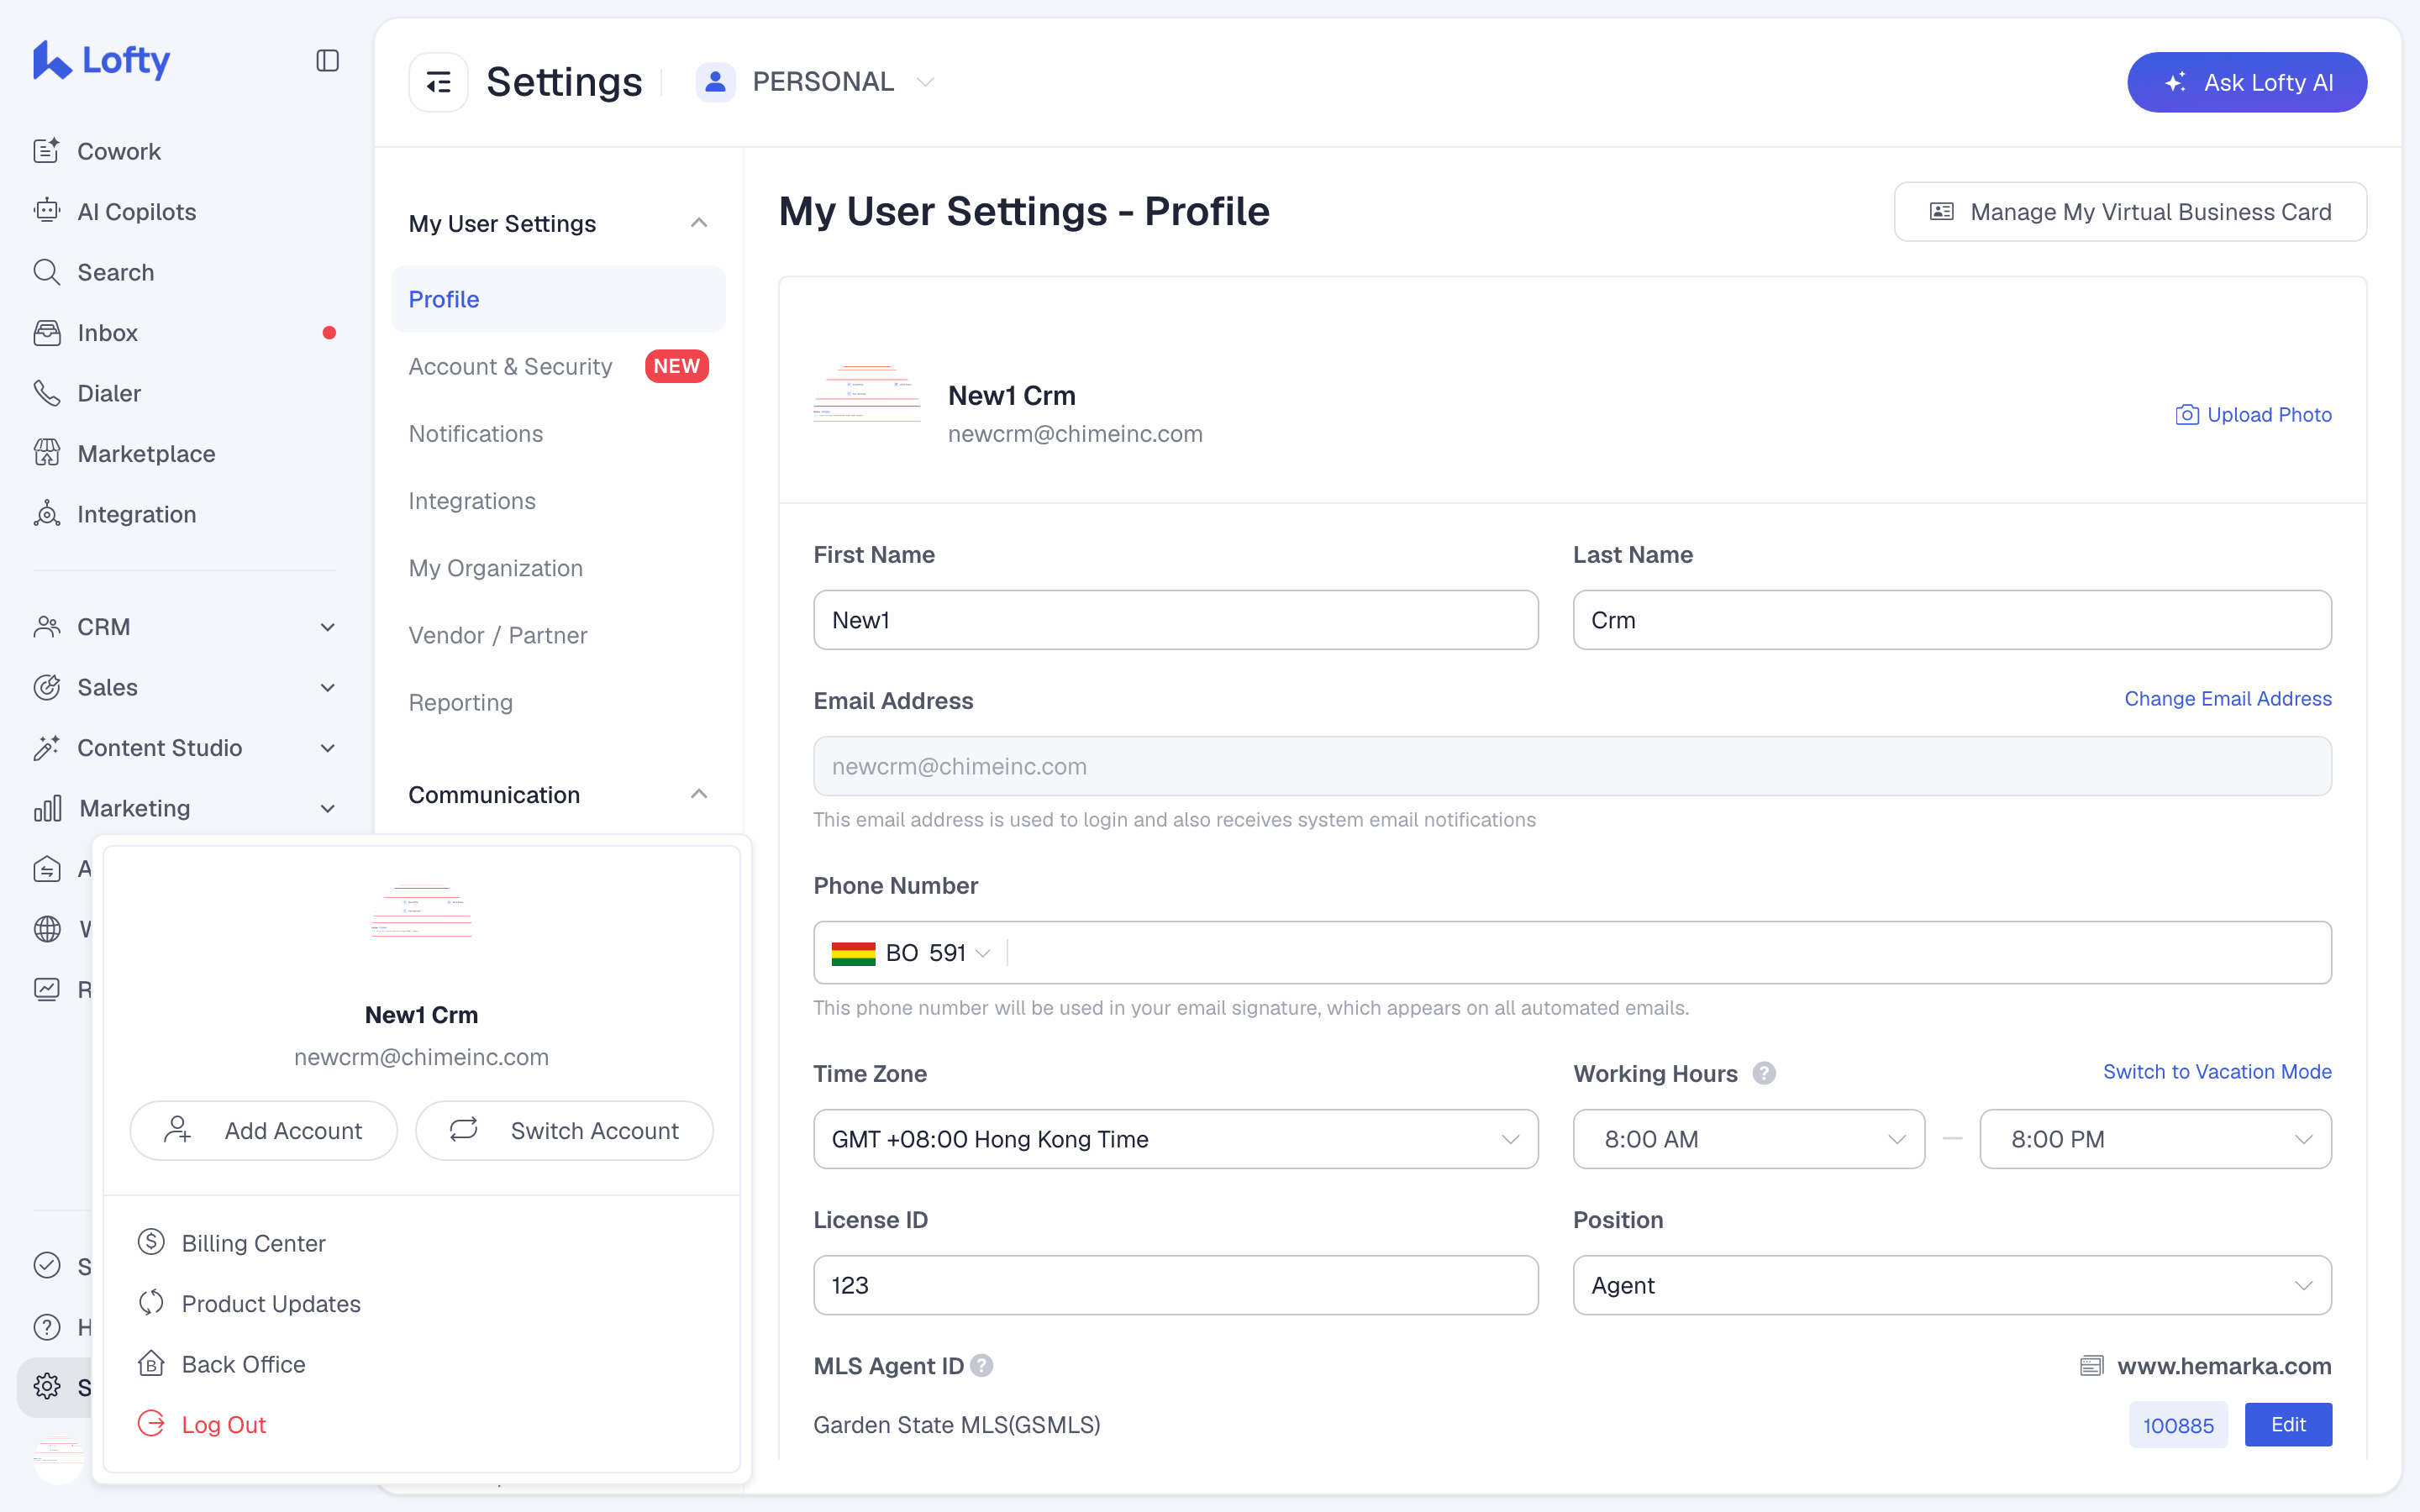Click the Lofty logo

(101, 60)
